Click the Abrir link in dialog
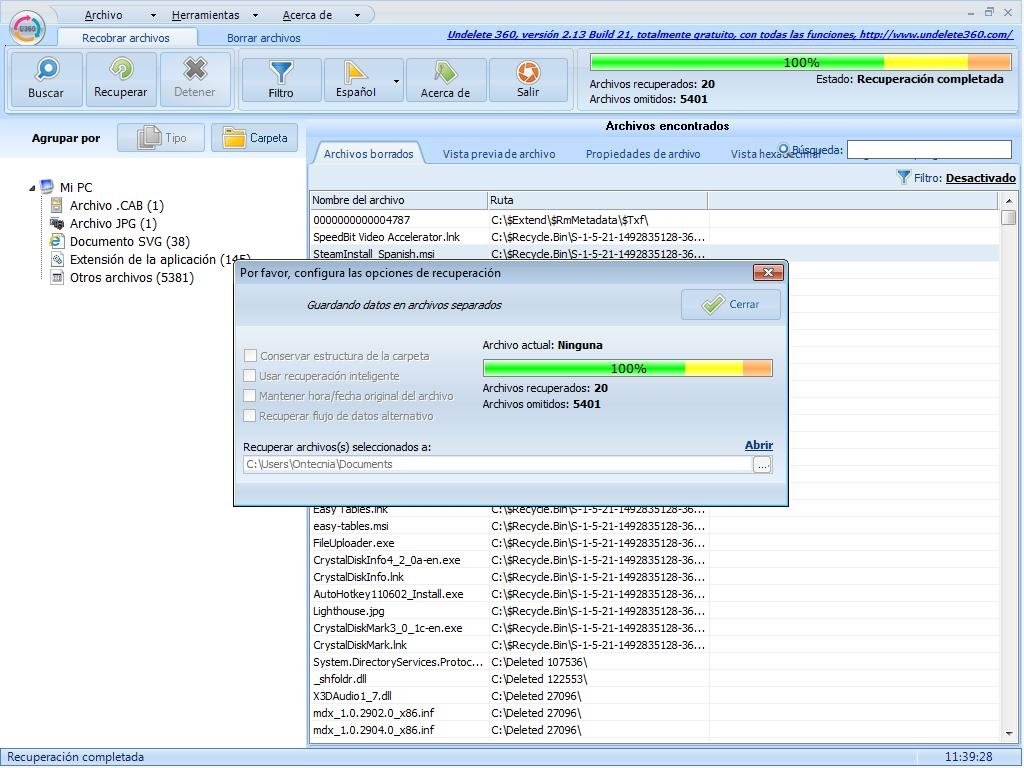Image resolution: width=1024 pixels, height=768 pixels. pos(758,445)
